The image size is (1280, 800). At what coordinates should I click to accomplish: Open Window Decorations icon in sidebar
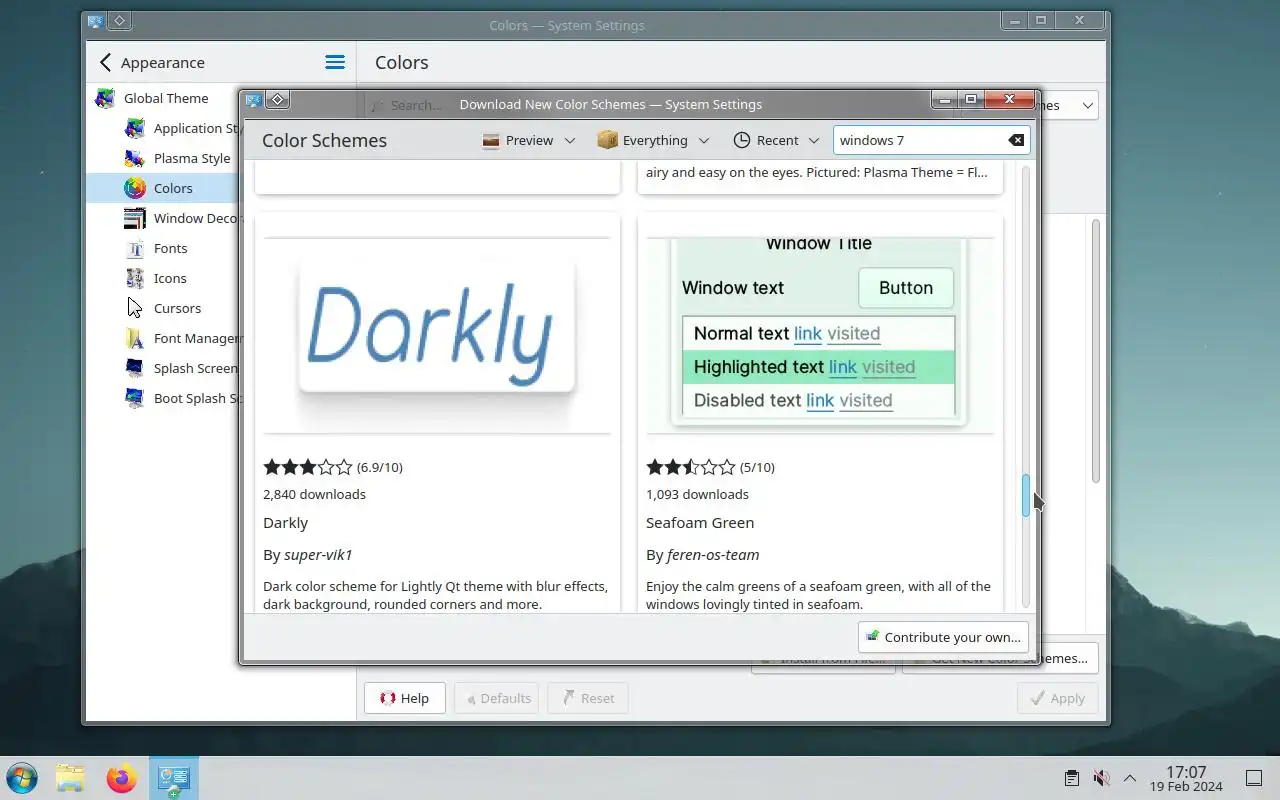click(135, 218)
